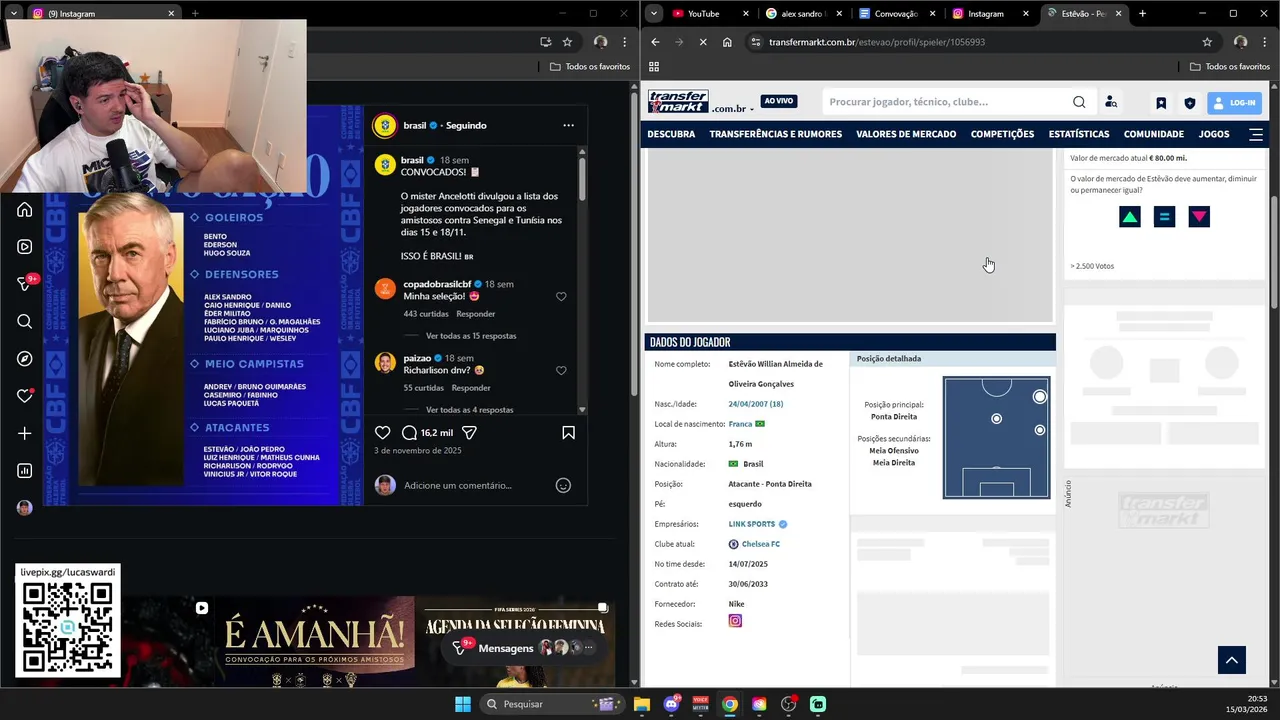
Task: Reply to copadobrasilcbf's comment
Action: pos(476,314)
